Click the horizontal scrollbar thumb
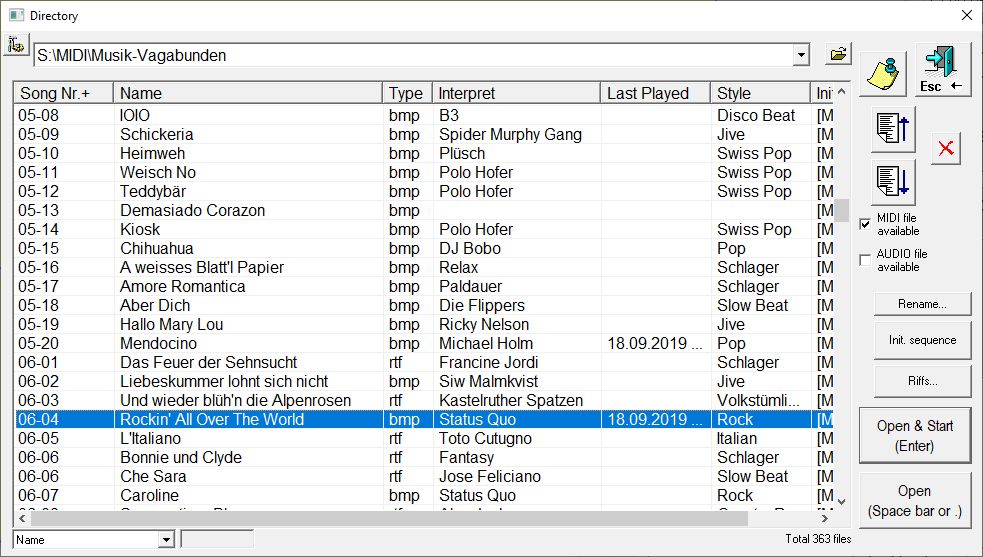 389,519
